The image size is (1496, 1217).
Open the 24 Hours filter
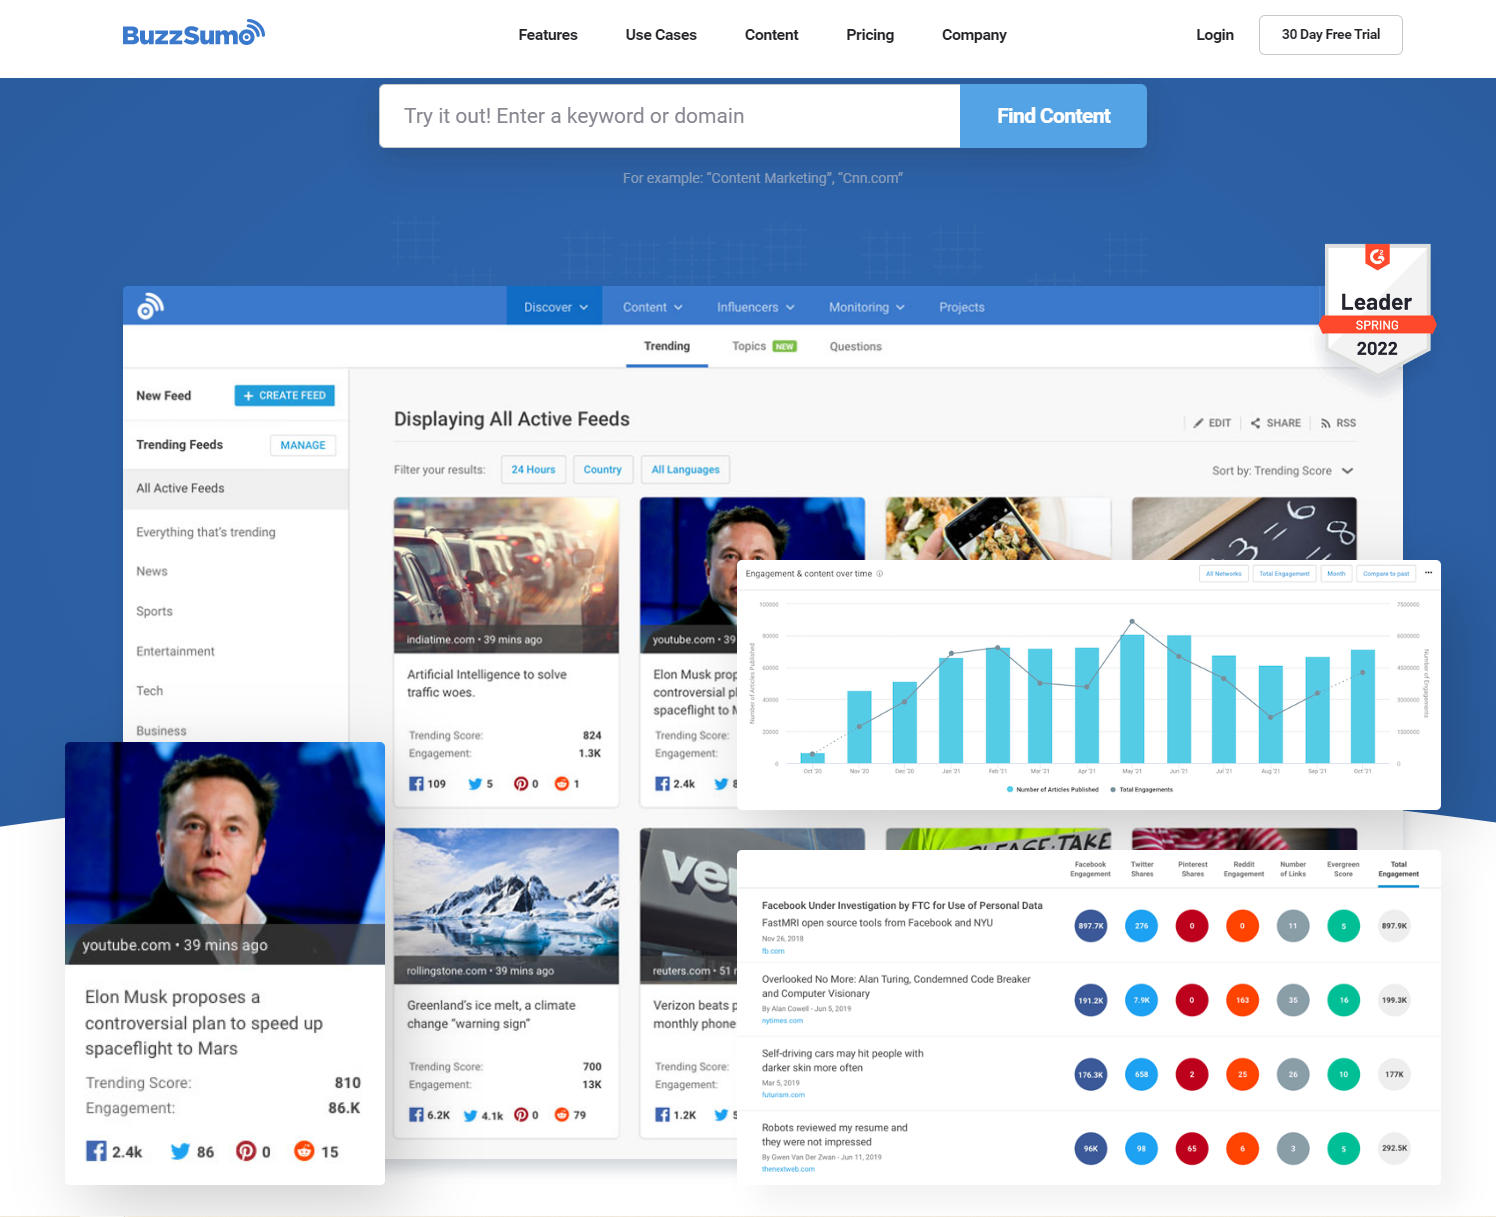click(x=533, y=469)
